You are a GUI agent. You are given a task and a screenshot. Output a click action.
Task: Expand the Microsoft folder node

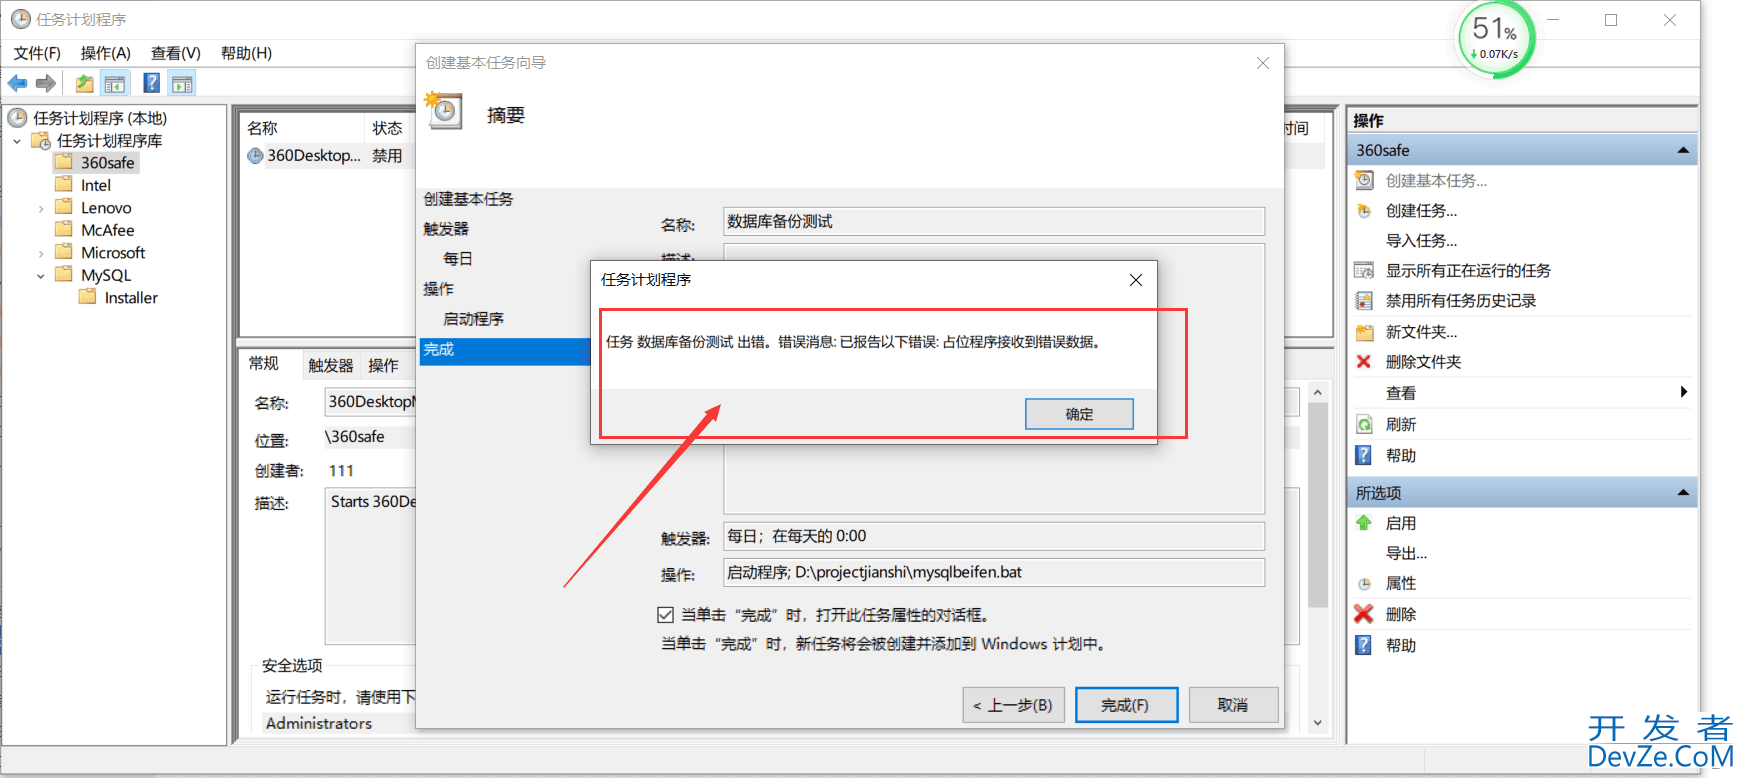pyautogui.click(x=41, y=254)
